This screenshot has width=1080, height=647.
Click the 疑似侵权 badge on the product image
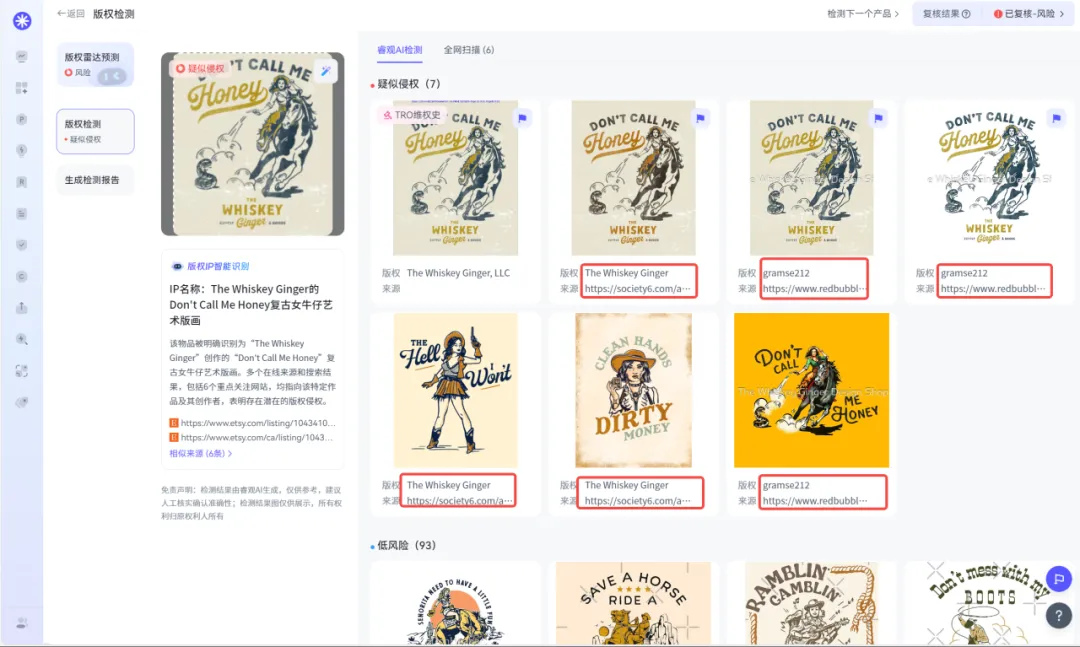coord(200,68)
